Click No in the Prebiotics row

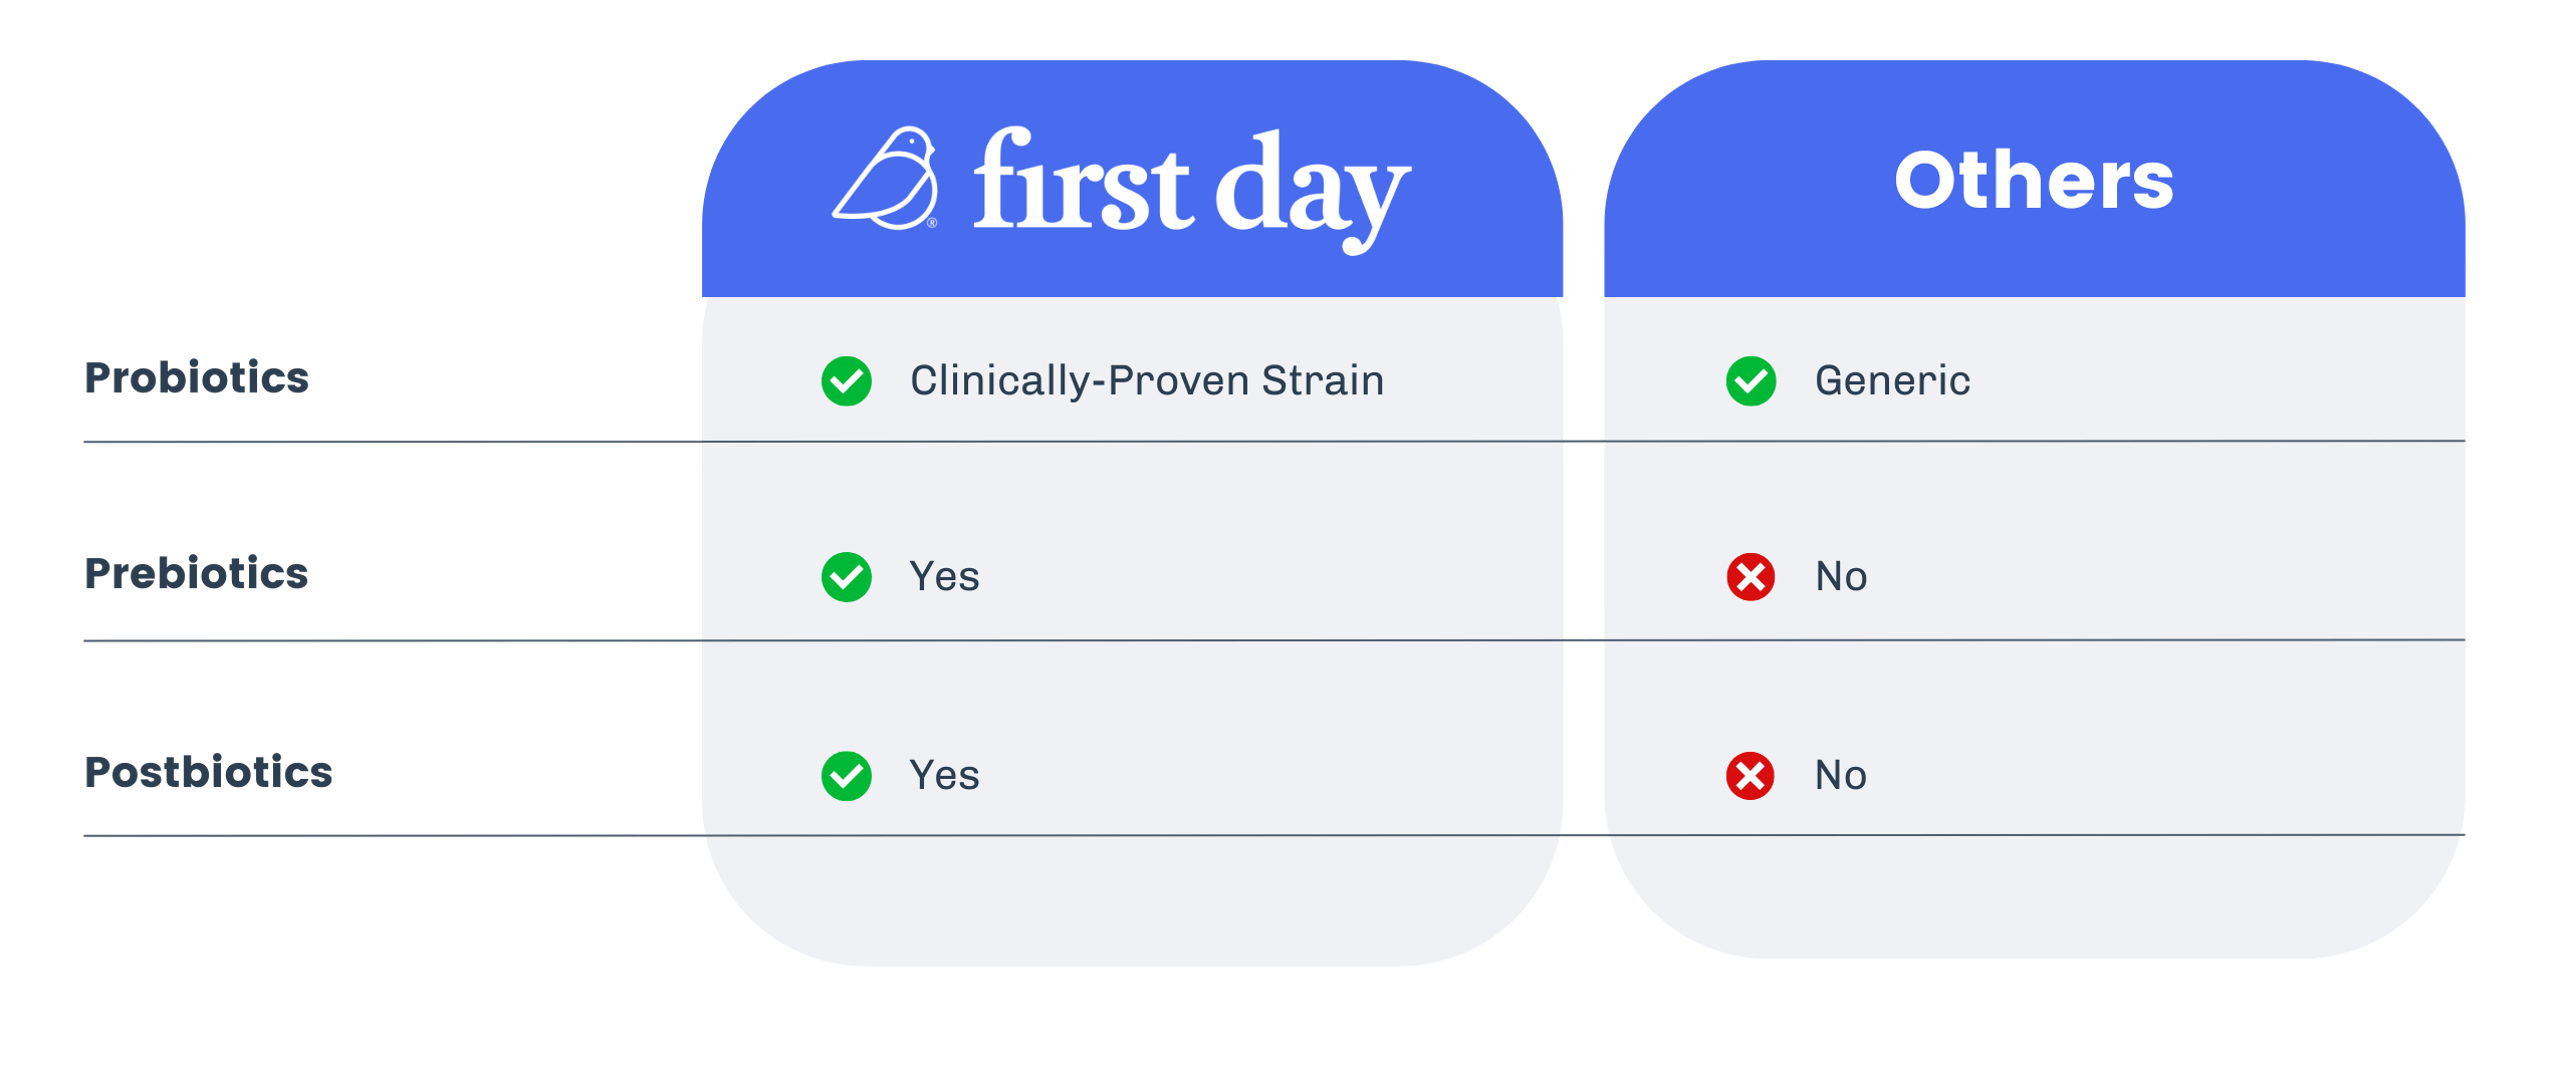[x=1840, y=577]
